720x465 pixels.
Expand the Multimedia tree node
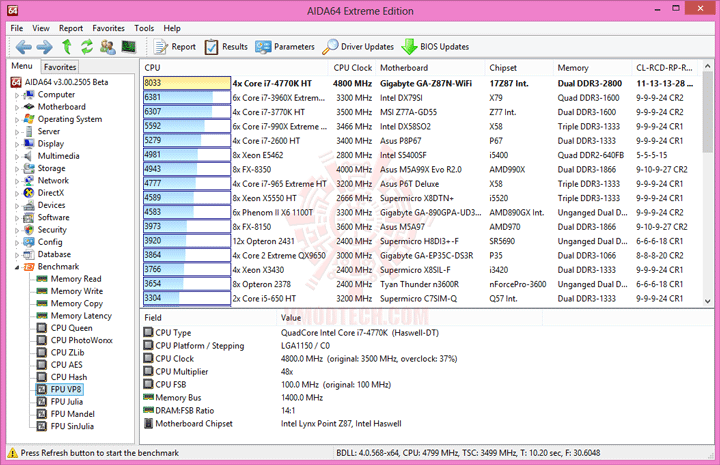(x=17, y=157)
